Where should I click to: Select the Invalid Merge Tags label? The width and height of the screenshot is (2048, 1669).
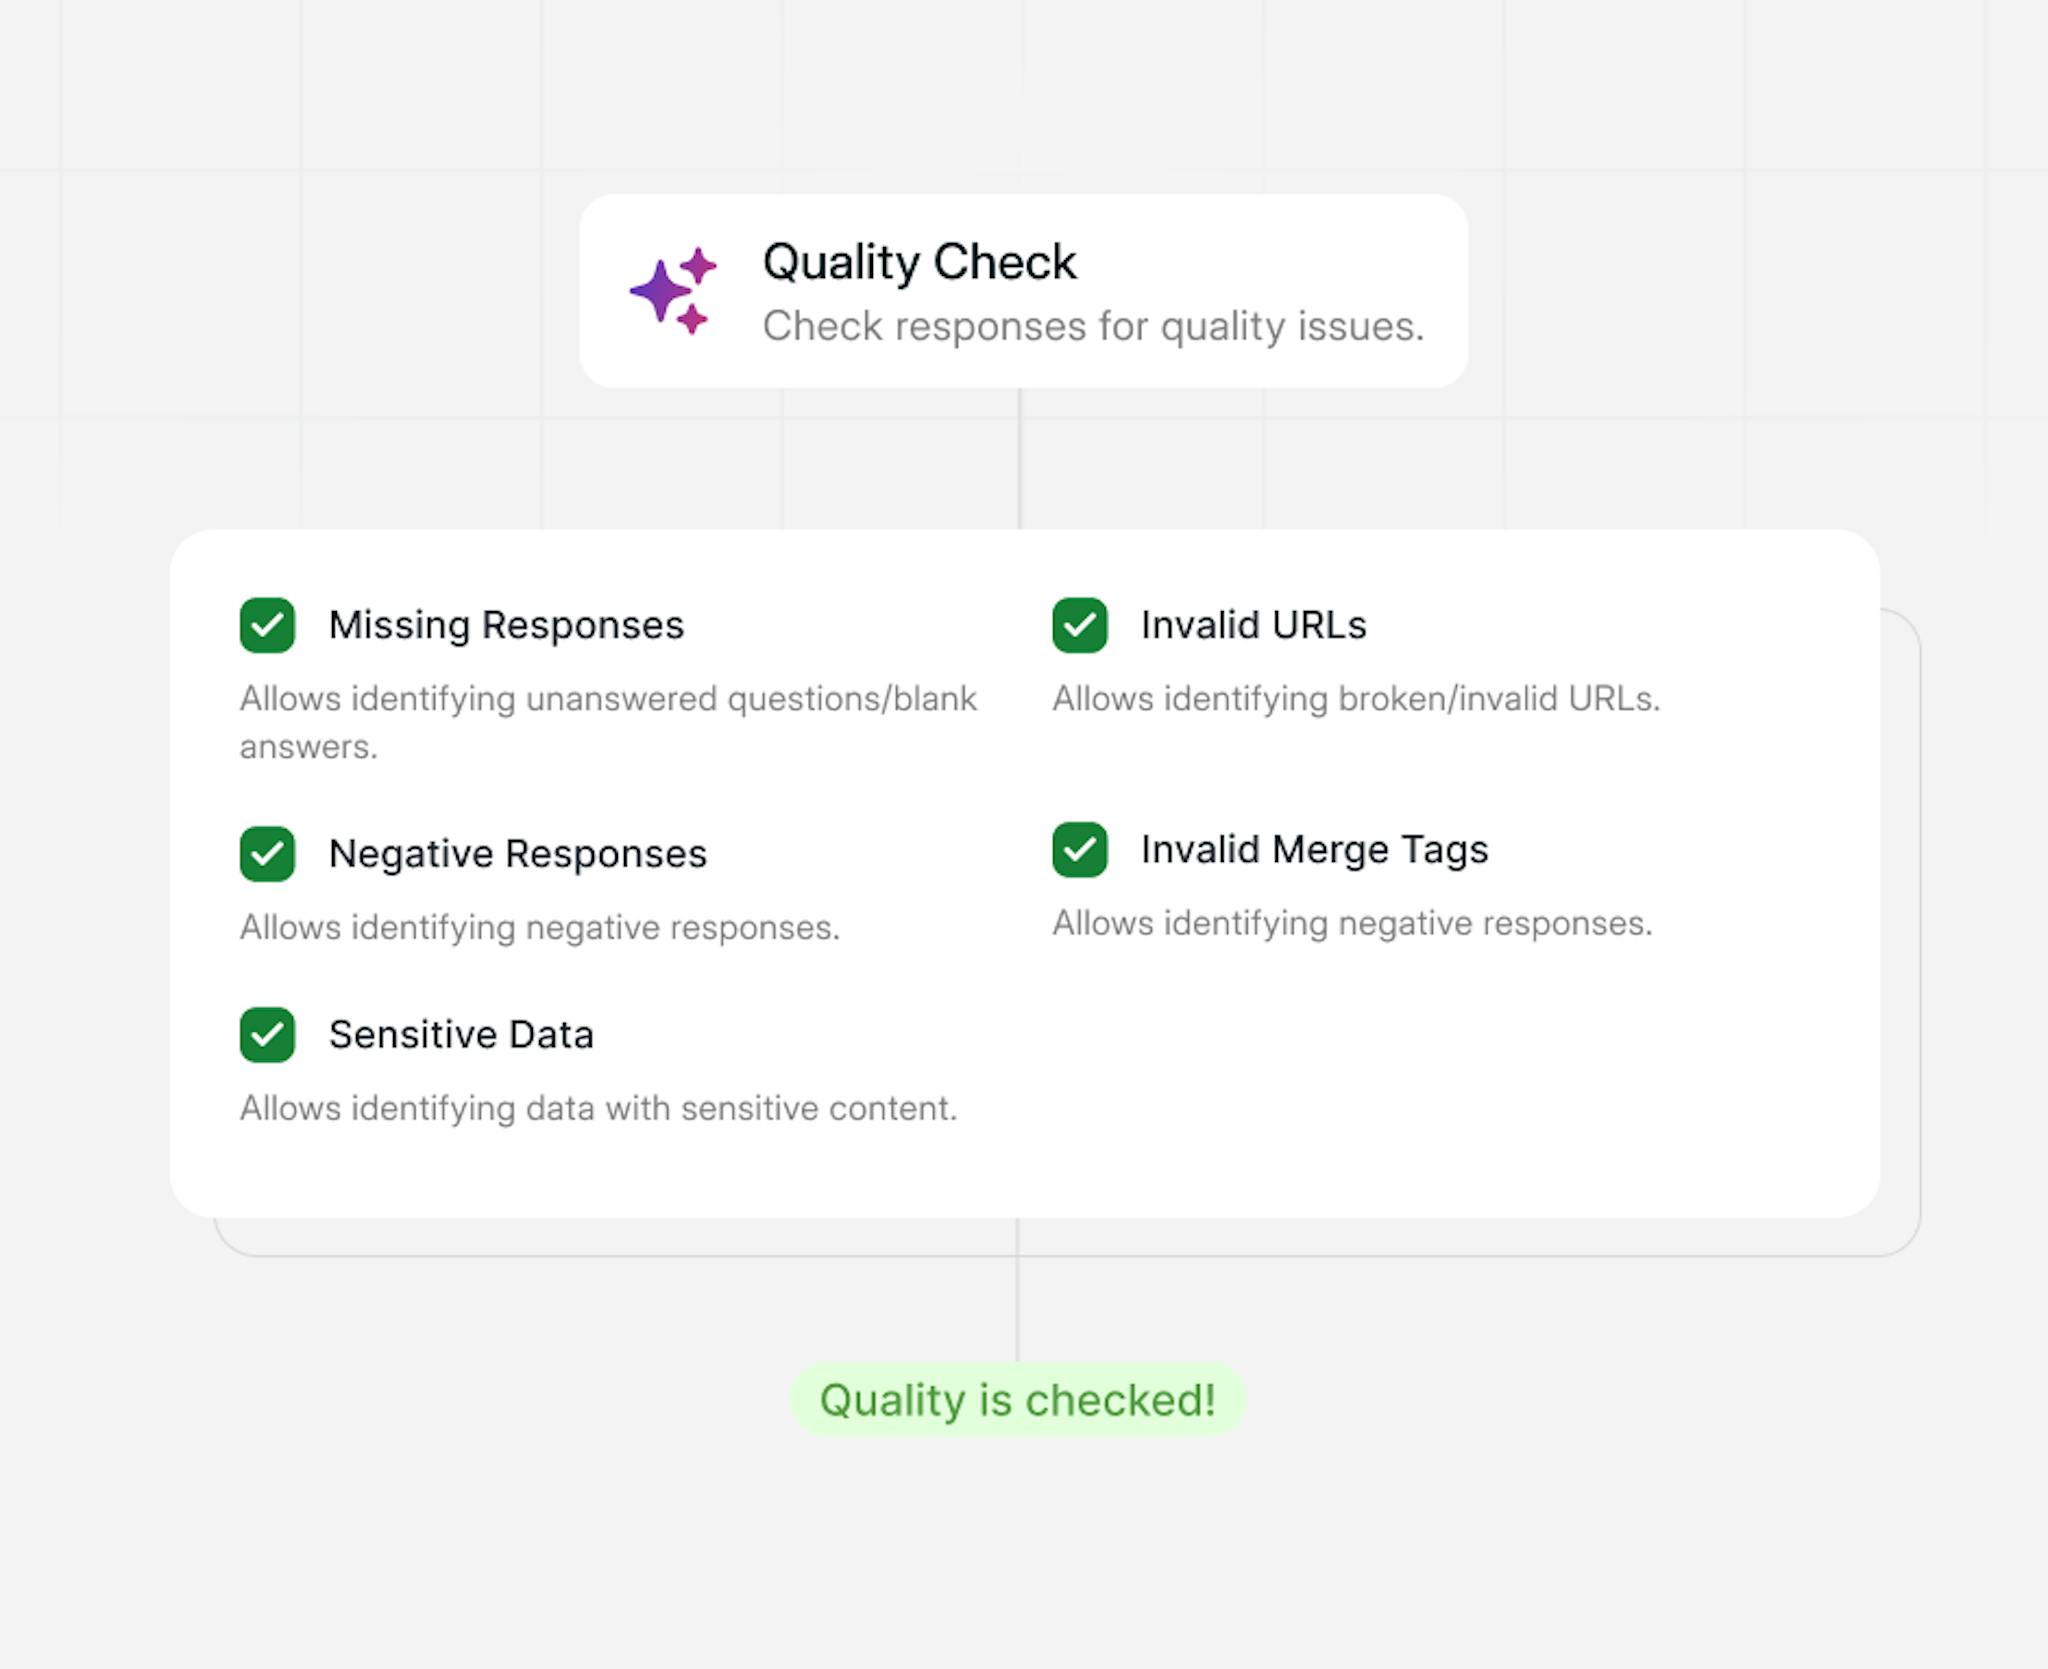(1314, 850)
